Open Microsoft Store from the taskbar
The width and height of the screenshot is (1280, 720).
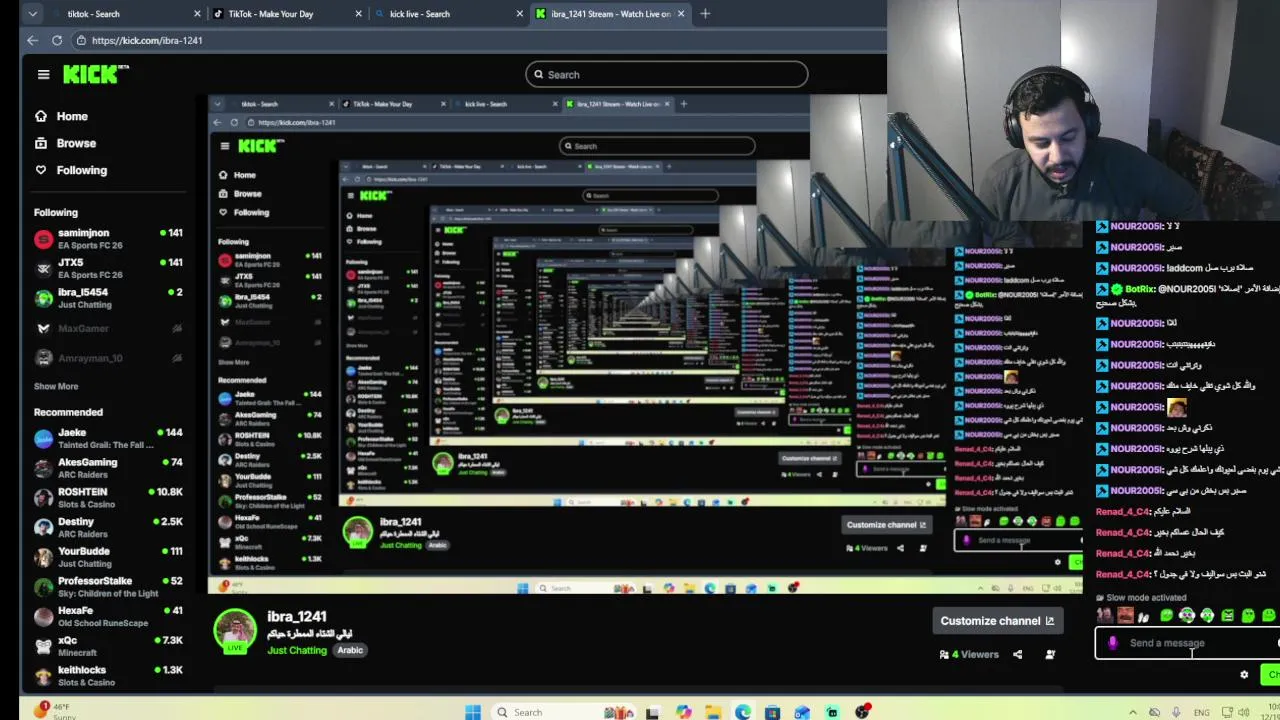click(x=772, y=712)
